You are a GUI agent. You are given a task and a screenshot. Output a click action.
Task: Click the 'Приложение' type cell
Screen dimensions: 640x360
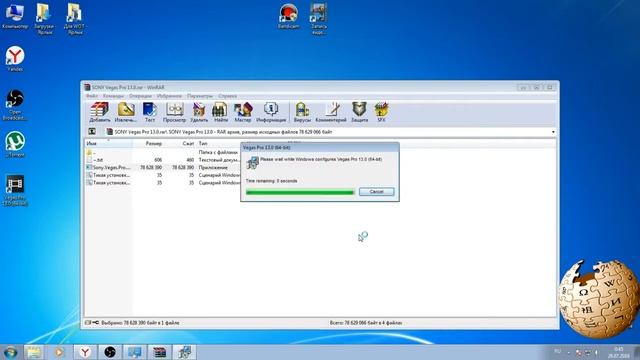pos(213,168)
